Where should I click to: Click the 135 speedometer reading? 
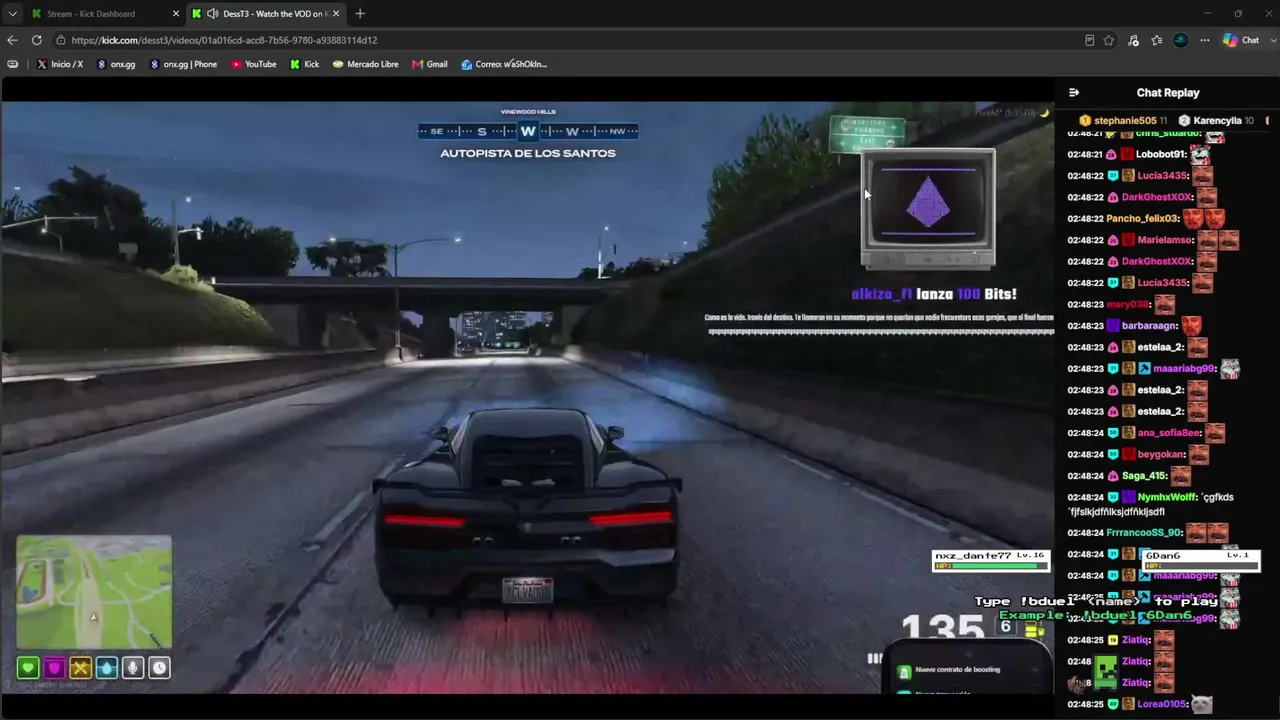pyautogui.click(x=943, y=630)
